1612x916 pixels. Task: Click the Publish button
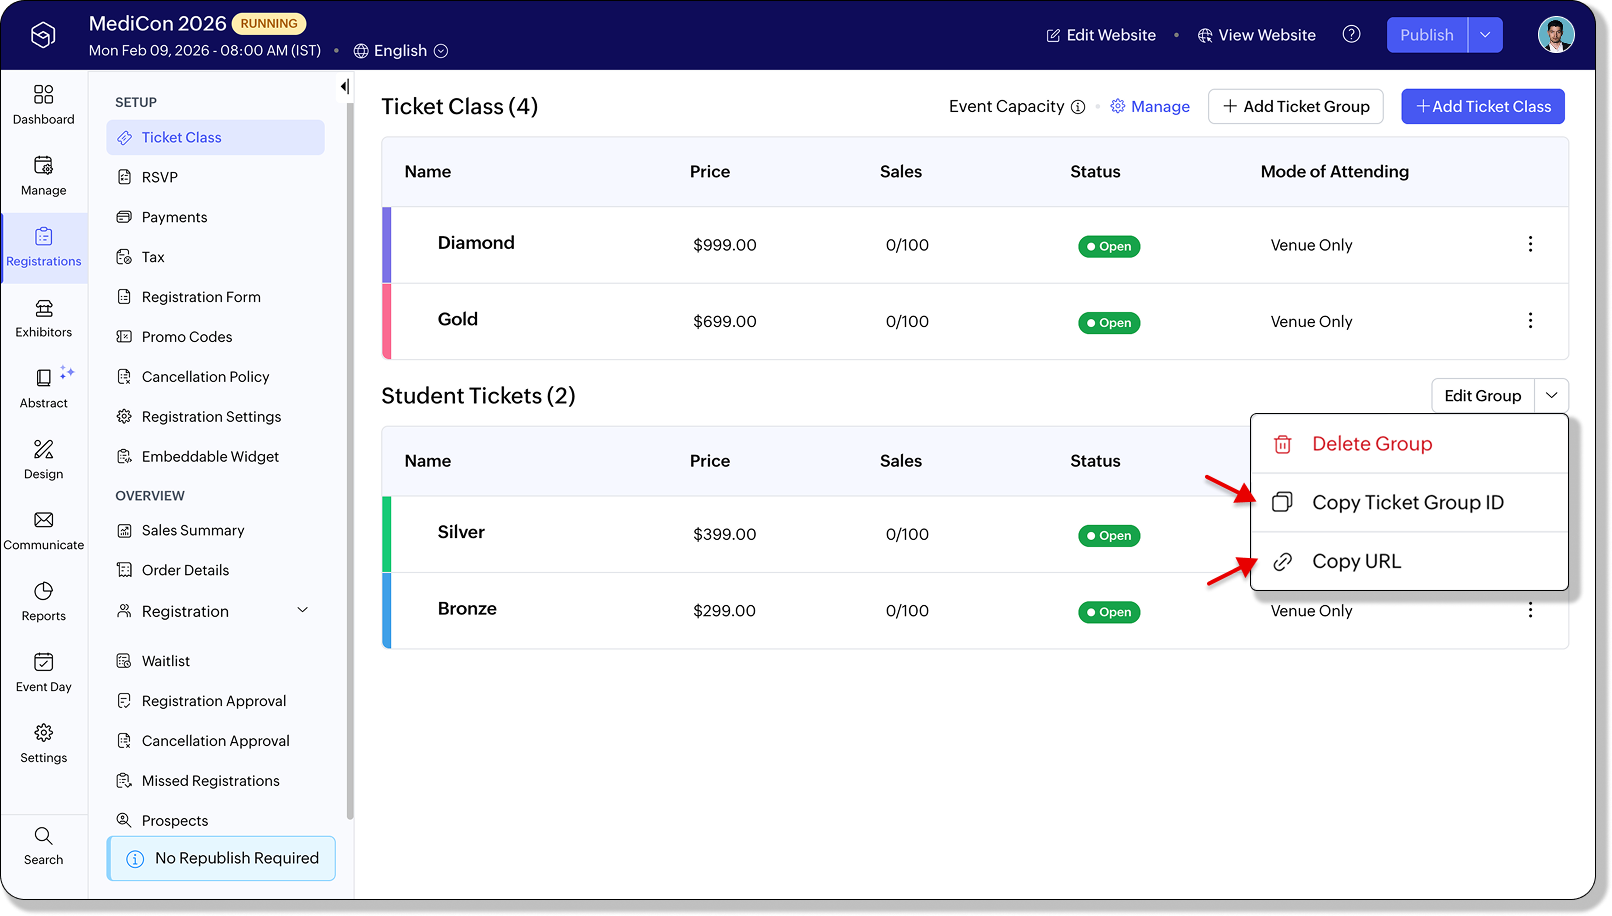[1427, 35]
